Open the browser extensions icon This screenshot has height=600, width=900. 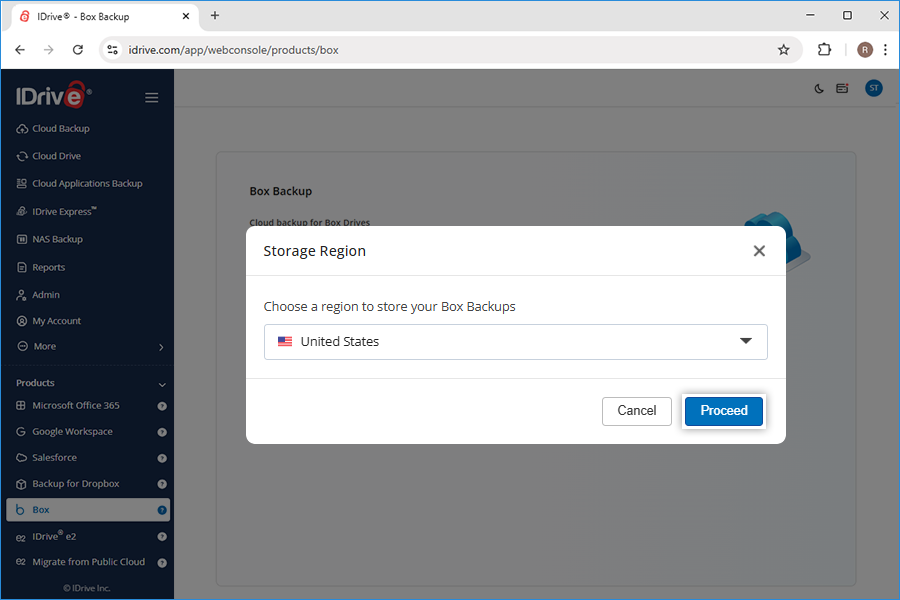click(x=824, y=50)
